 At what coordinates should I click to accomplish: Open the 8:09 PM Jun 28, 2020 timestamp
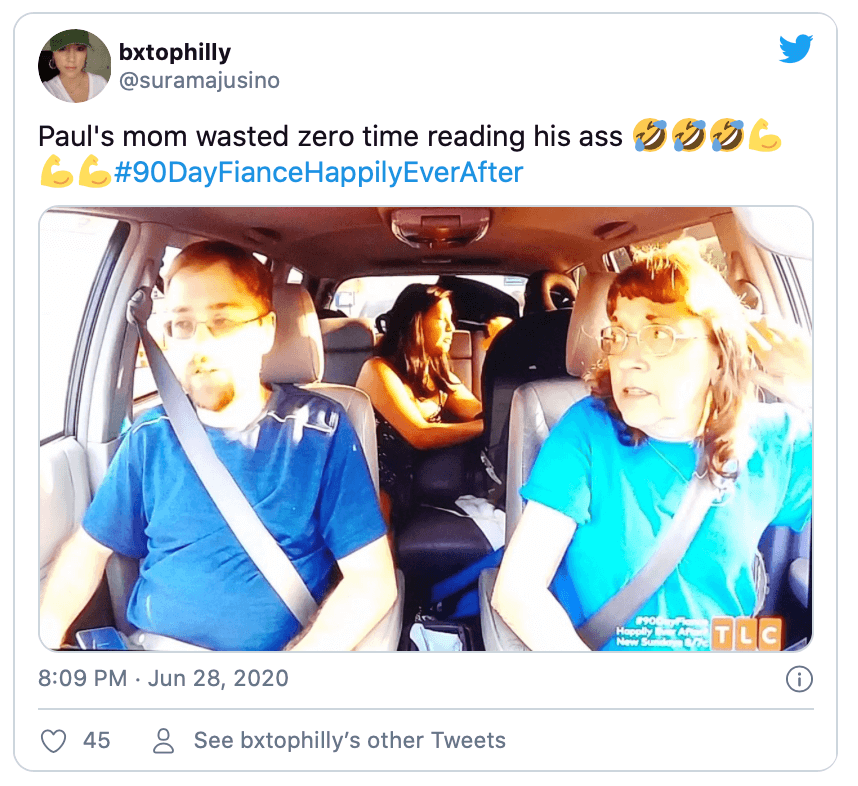[163, 678]
